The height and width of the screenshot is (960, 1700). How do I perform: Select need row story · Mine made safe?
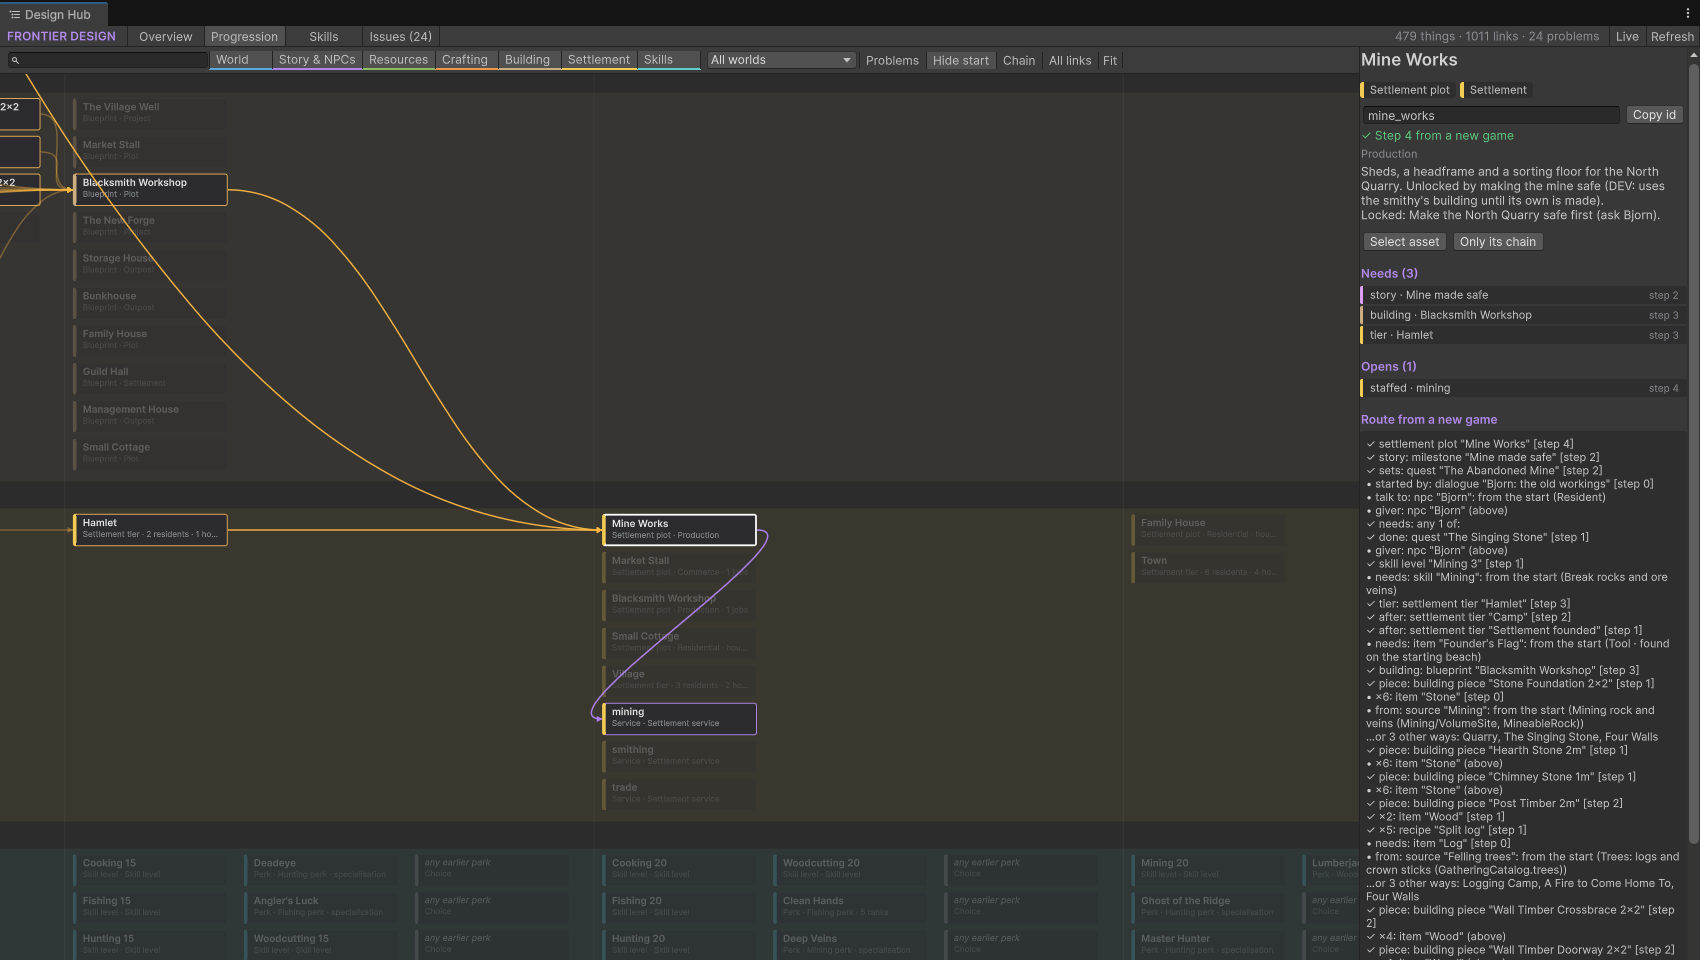point(1522,295)
